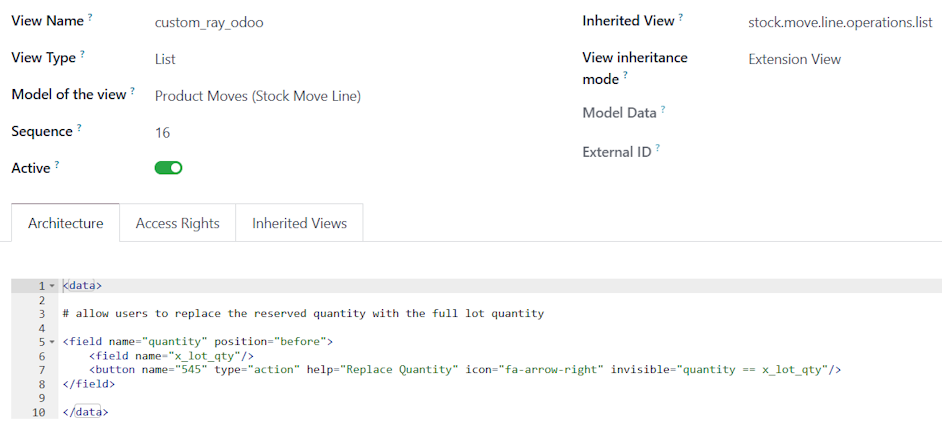Open the stock.move.line.operations.list inherited view link
942x434 pixels.
click(839, 22)
